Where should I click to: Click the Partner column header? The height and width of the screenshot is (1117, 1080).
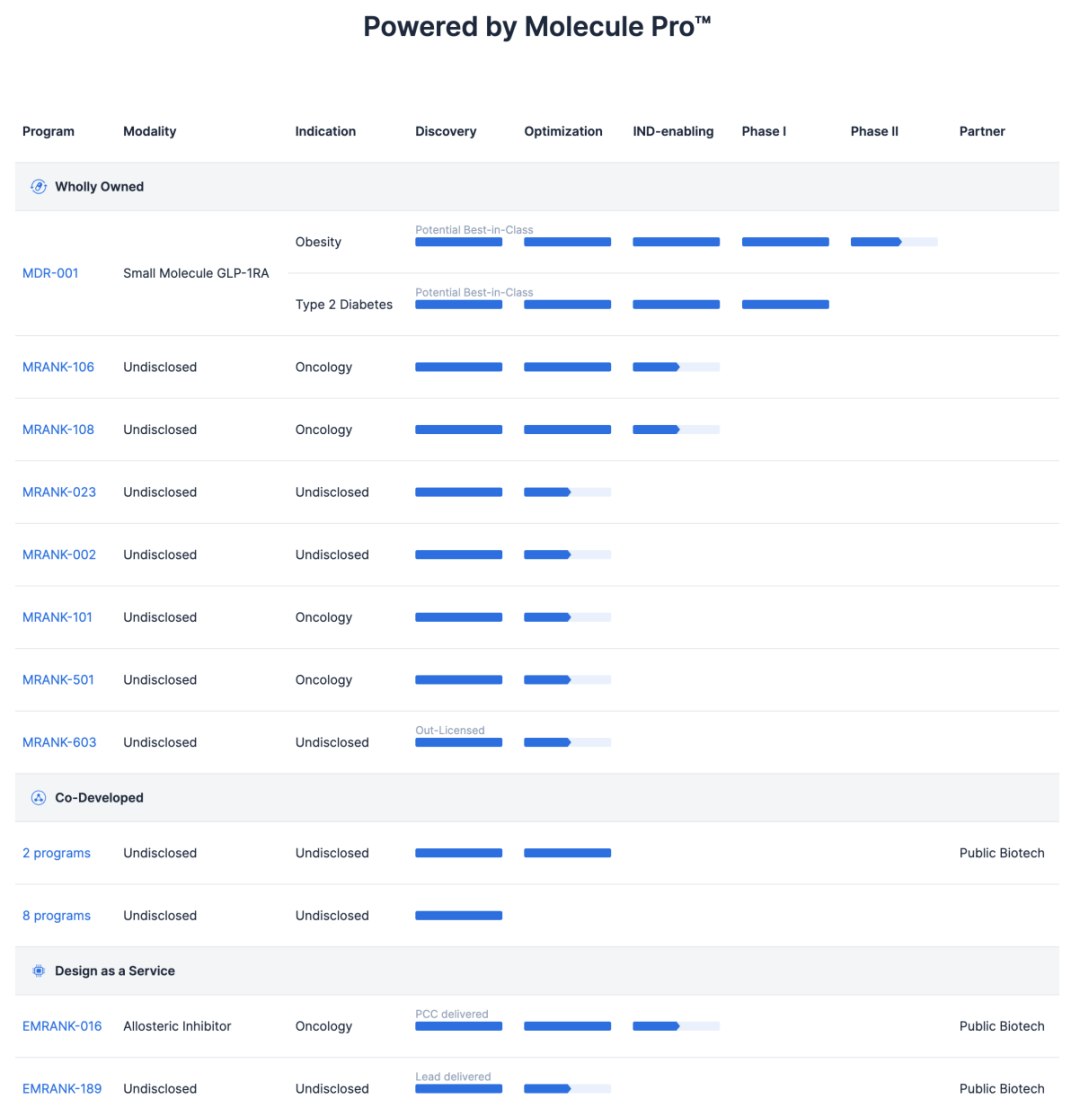click(982, 131)
